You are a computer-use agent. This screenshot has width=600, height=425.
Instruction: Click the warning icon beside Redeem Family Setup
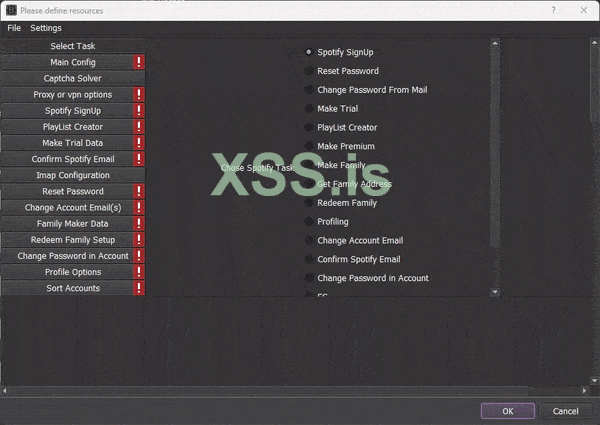[x=139, y=239]
